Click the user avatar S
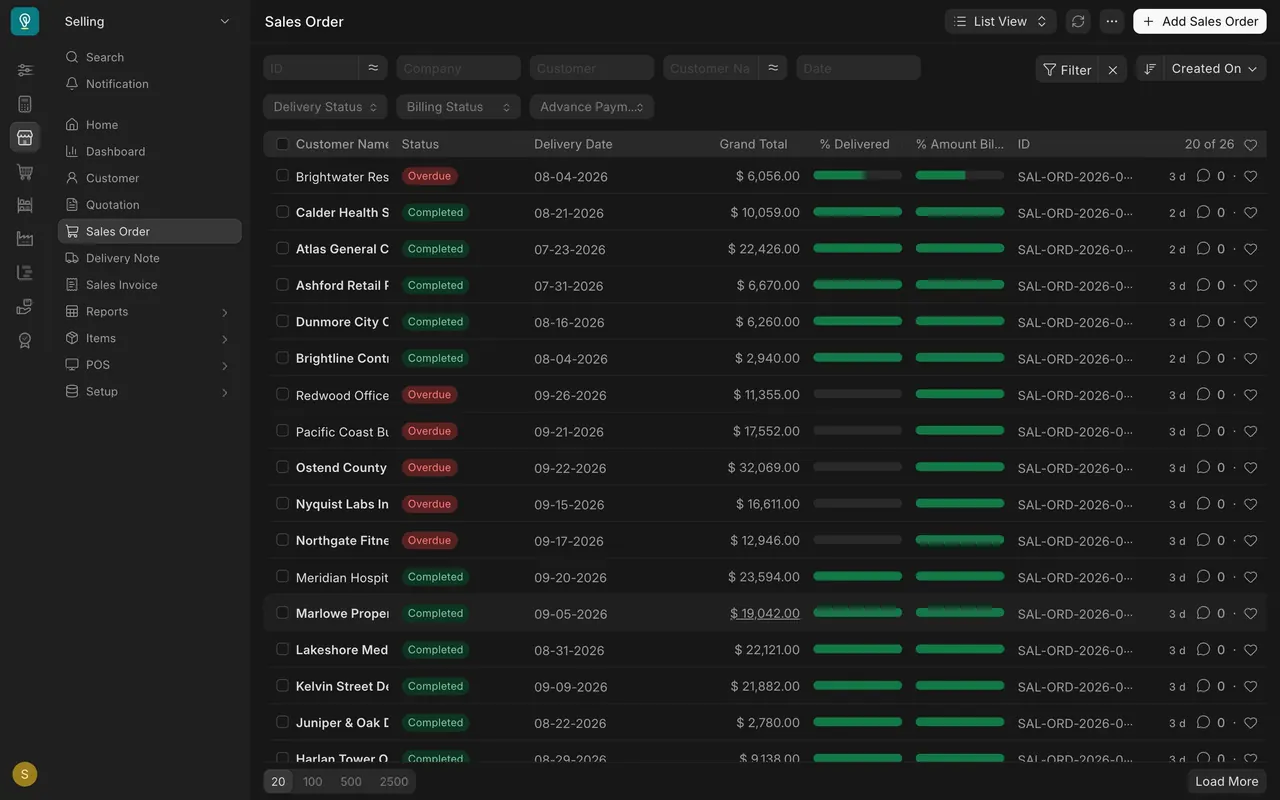Viewport: 1280px width, 800px height. pos(25,774)
